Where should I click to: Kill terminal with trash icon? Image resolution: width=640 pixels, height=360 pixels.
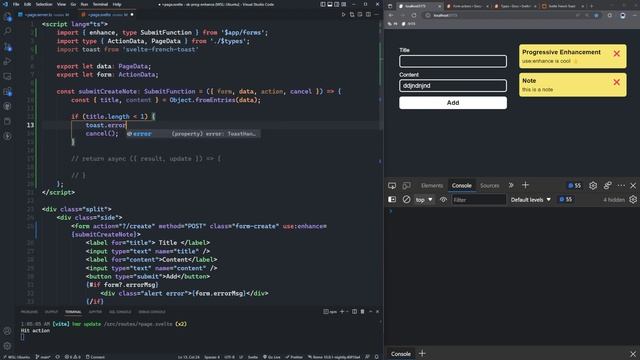tap(362, 311)
